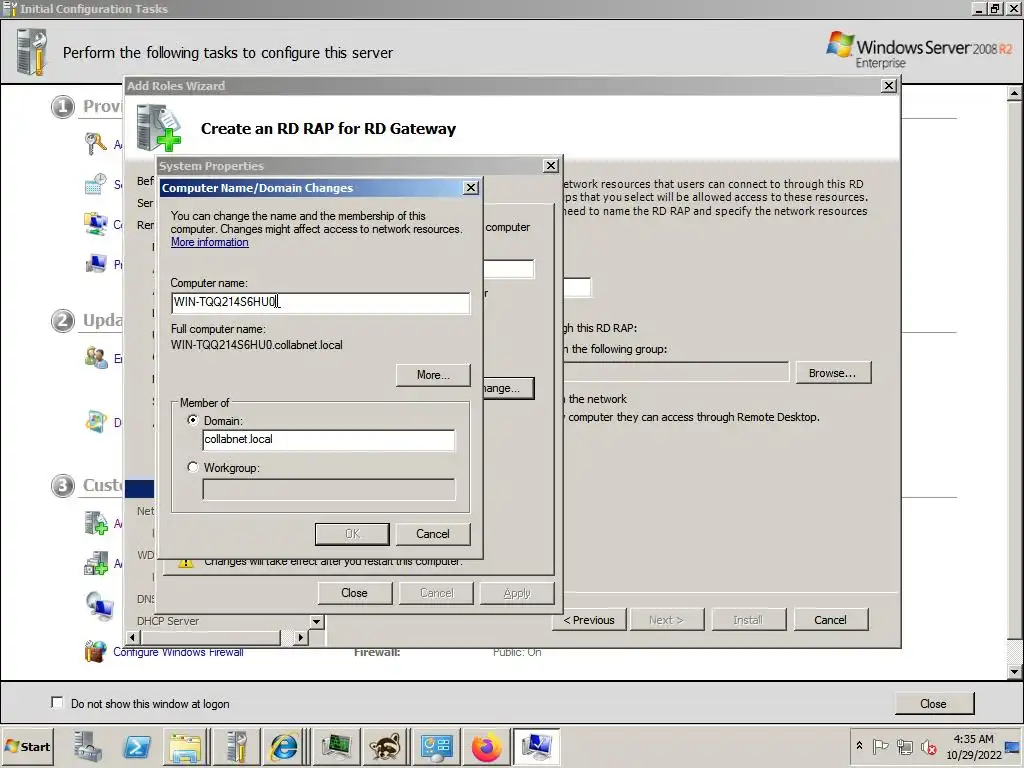Viewport: 1024px width, 768px height.
Task: Click the Remote Desktop monitor icon
Action: click(x=99, y=606)
